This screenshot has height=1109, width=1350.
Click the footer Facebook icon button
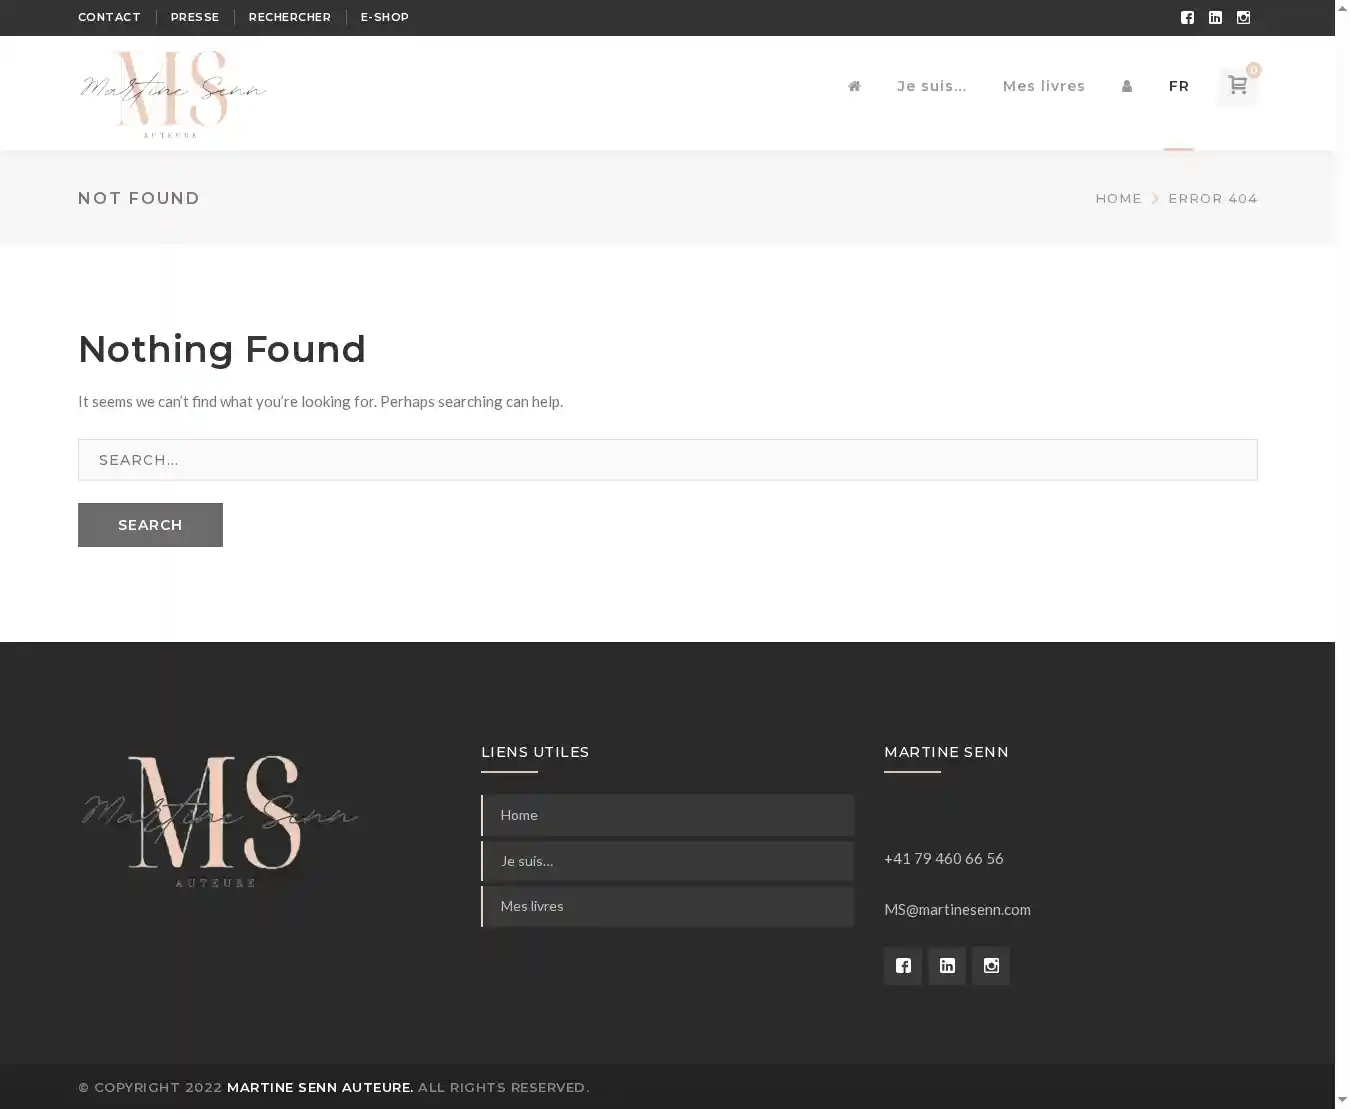[x=903, y=966]
